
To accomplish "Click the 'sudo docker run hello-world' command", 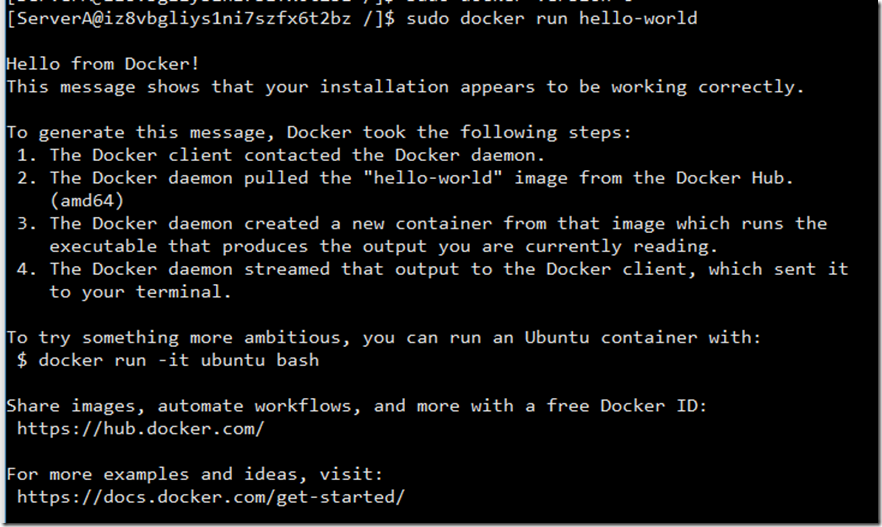I will (552, 19).
